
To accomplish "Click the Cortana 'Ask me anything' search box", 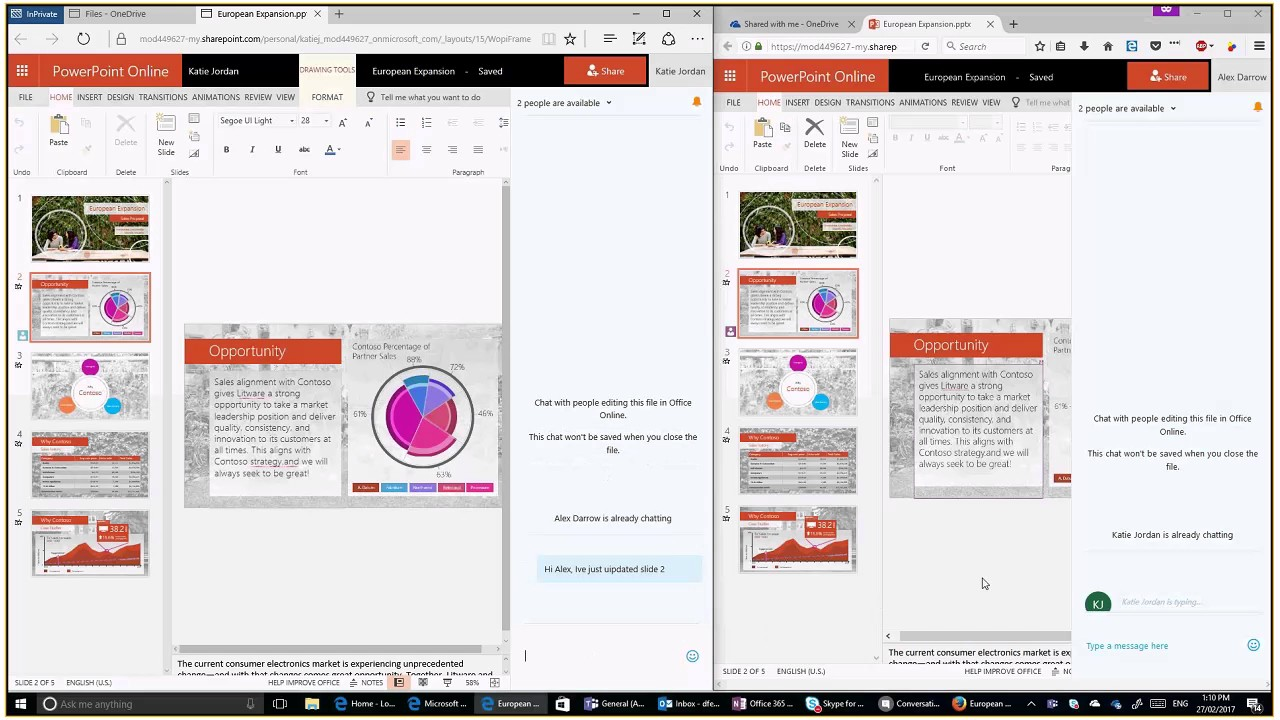I will 148,704.
